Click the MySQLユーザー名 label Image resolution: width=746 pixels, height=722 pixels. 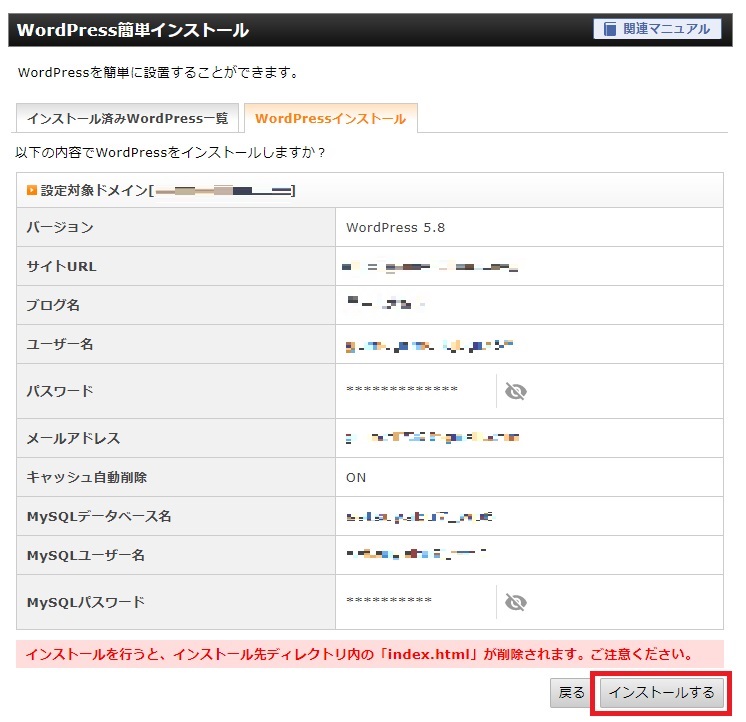(86, 556)
